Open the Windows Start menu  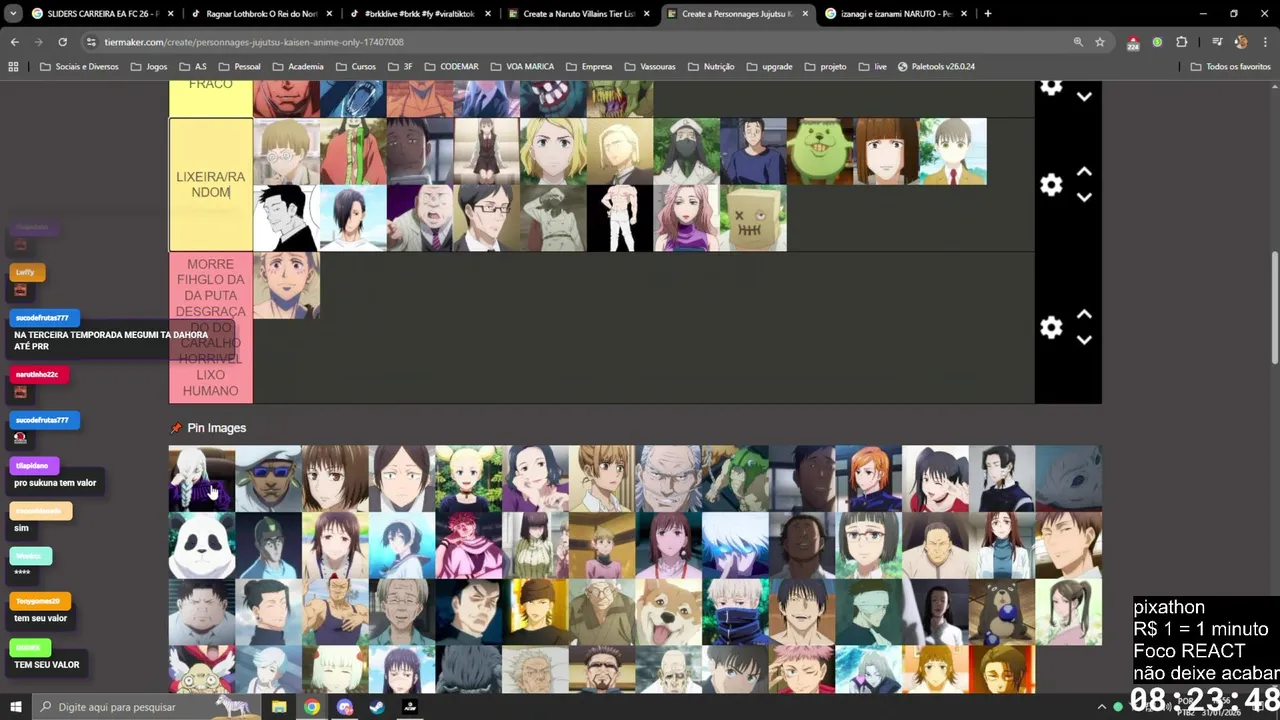tap(16, 707)
